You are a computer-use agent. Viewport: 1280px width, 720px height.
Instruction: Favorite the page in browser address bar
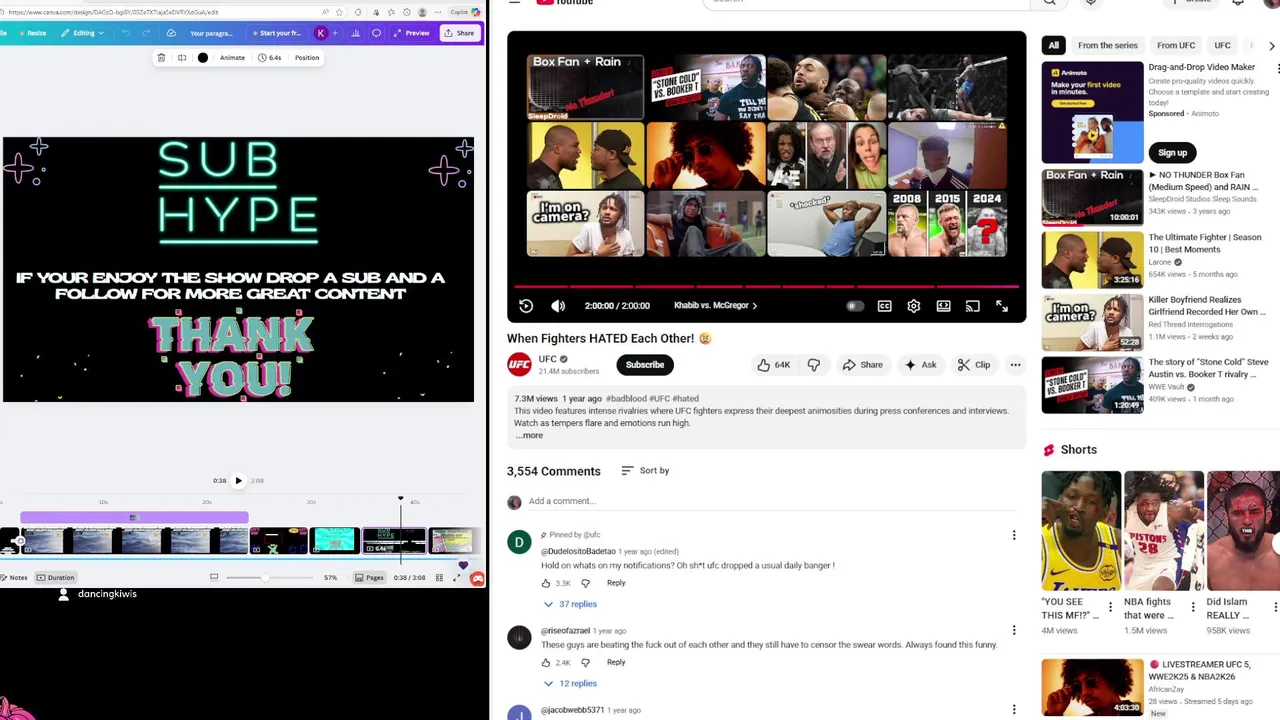[x=339, y=12]
